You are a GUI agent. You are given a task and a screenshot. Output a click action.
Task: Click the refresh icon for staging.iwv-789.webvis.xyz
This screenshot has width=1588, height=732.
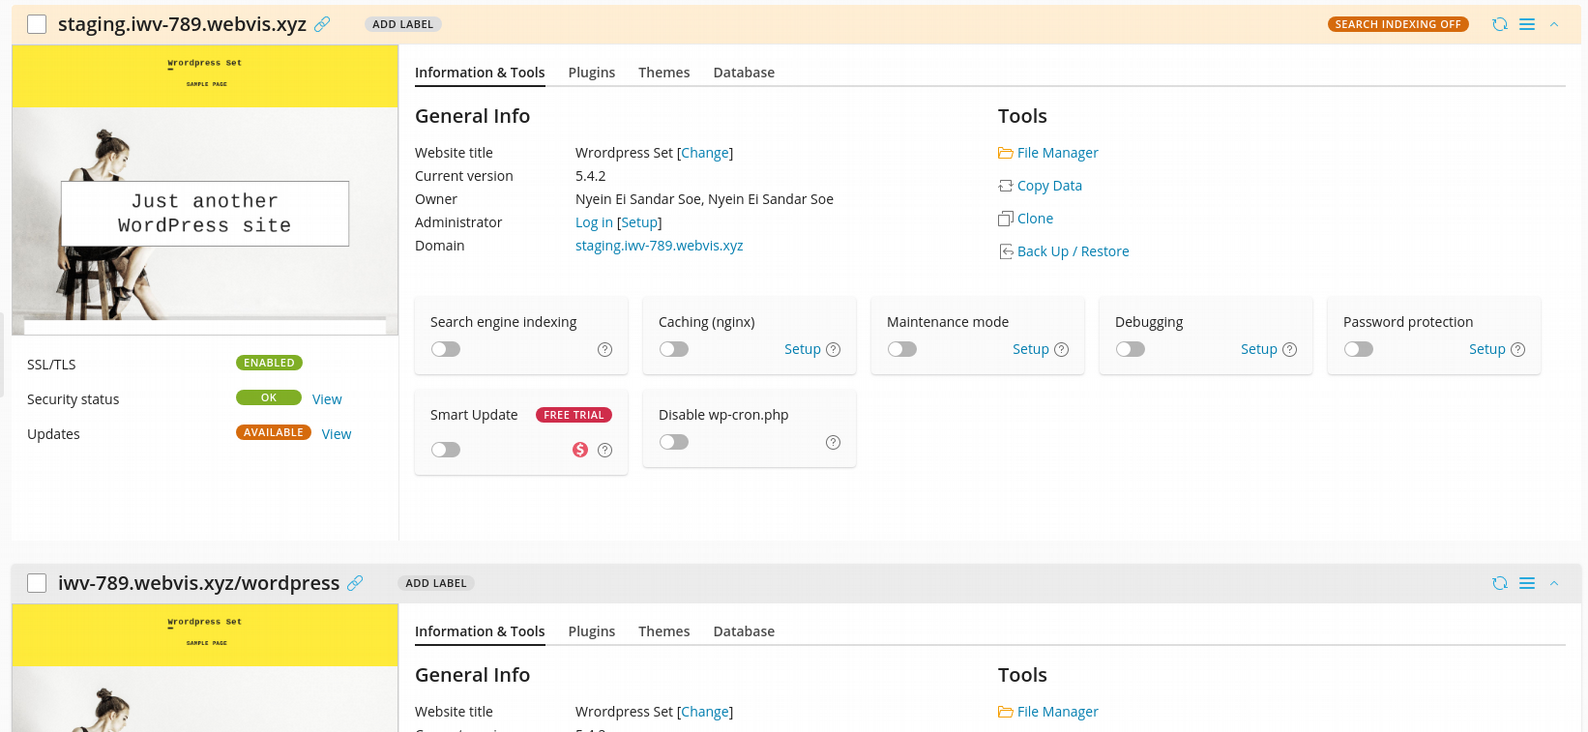click(x=1499, y=24)
